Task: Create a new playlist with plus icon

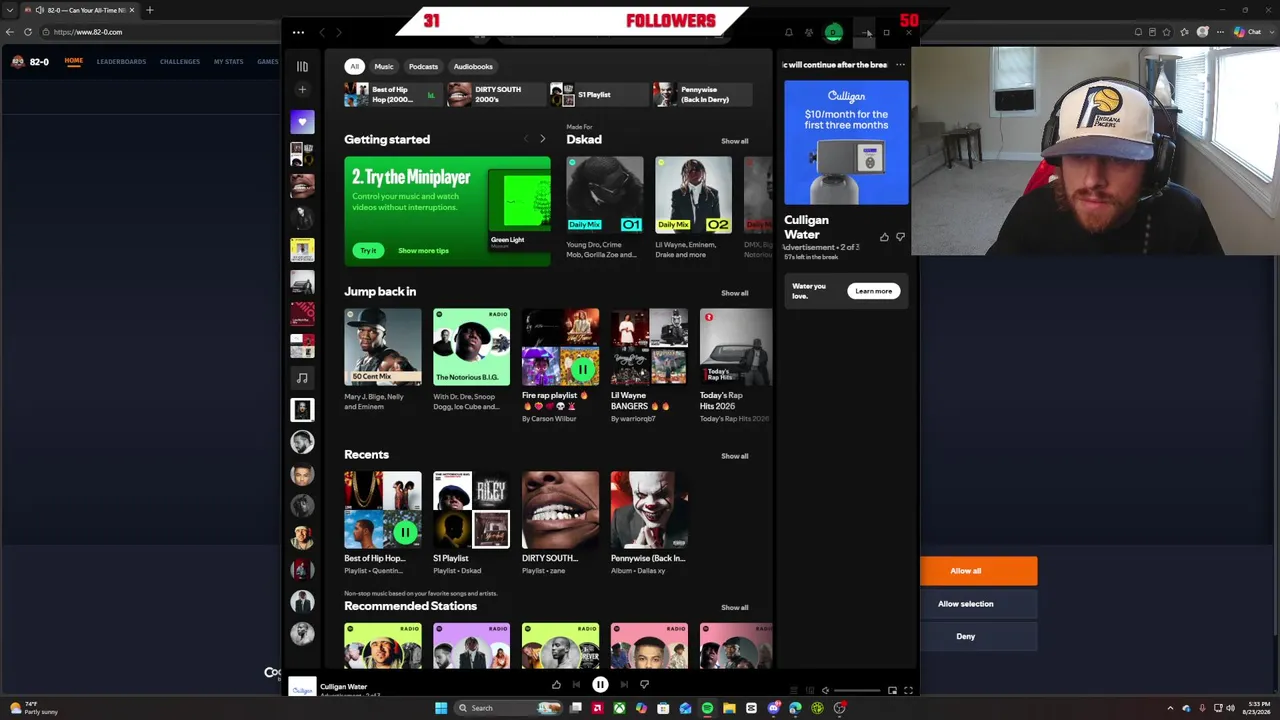Action: (302, 90)
